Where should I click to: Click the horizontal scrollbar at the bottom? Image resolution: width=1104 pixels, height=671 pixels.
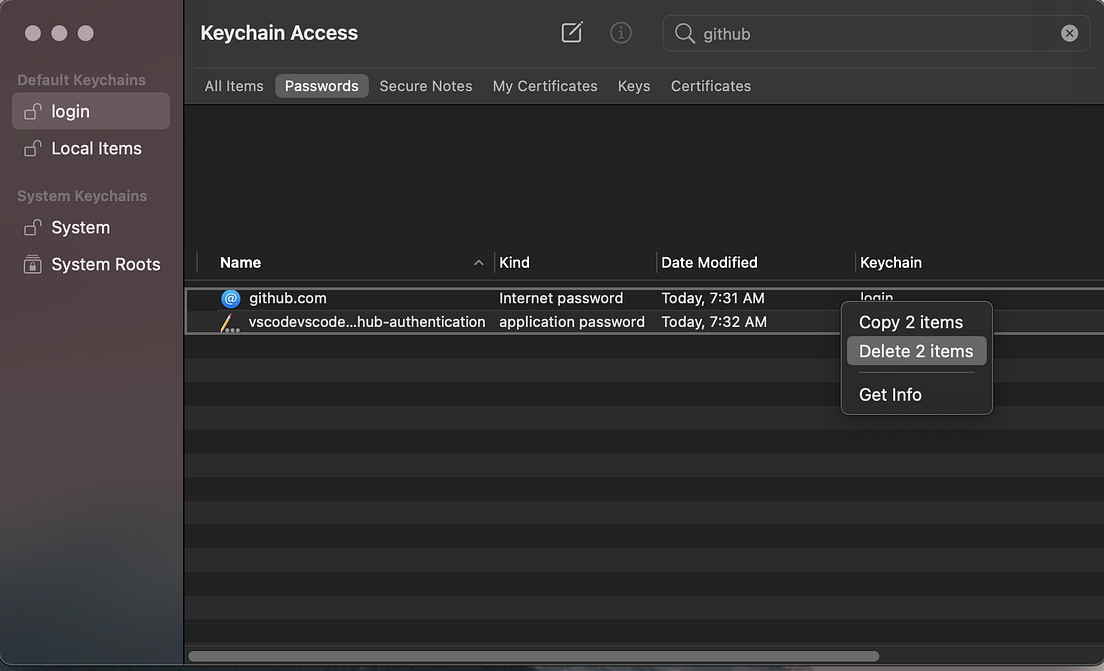[533, 655]
